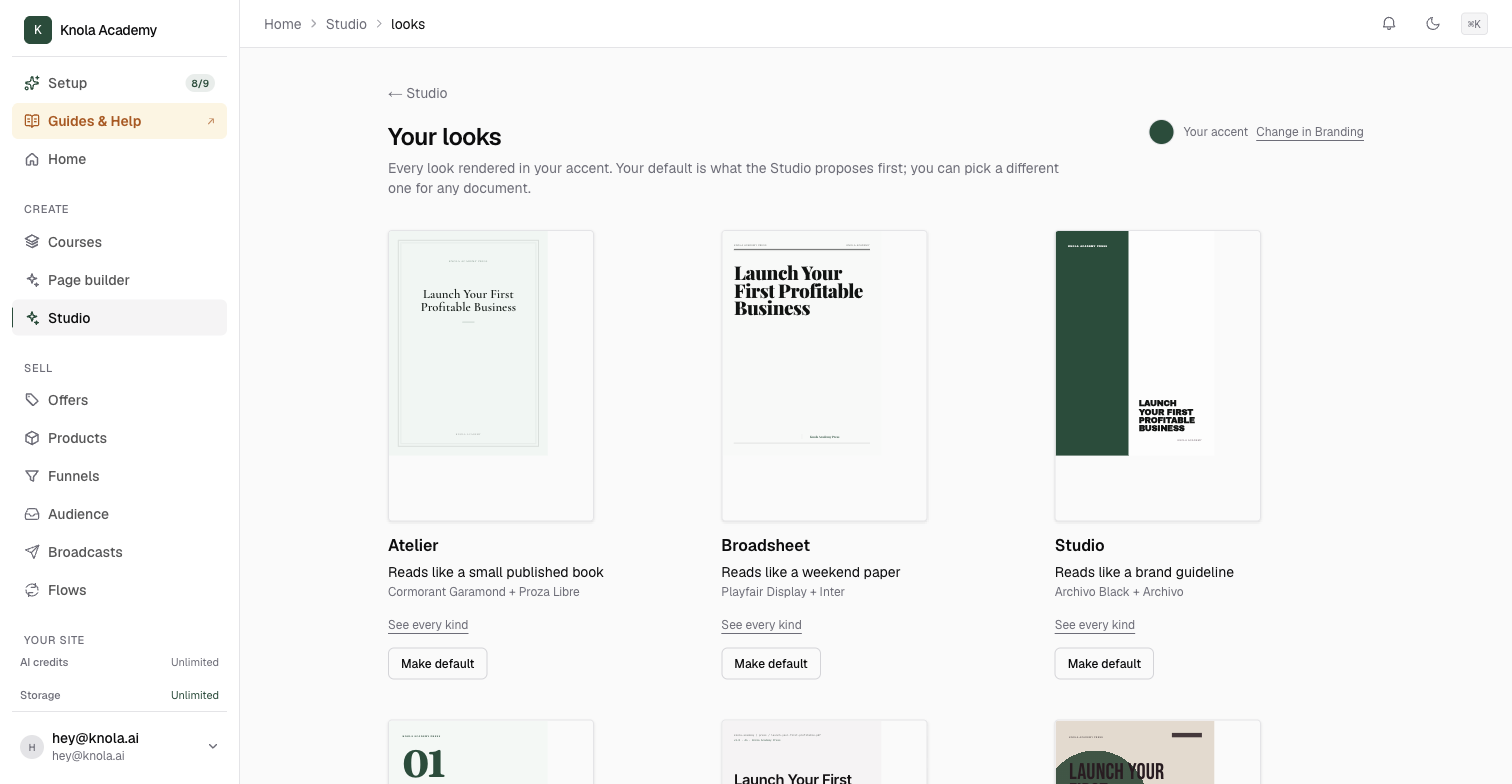Click the Page builder sparkle icon
1512x784 pixels.
tap(32, 280)
